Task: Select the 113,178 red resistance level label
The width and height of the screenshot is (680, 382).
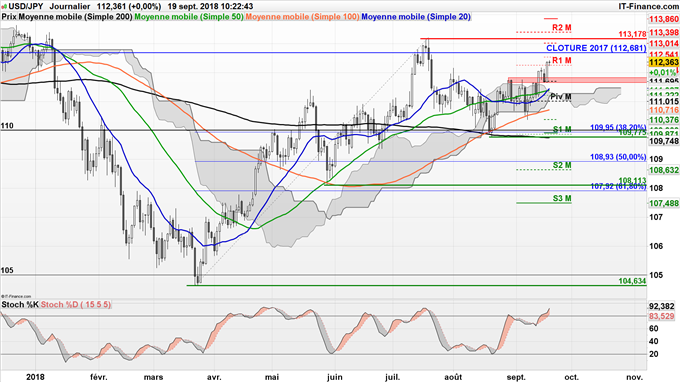Action: click(x=632, y=34)
